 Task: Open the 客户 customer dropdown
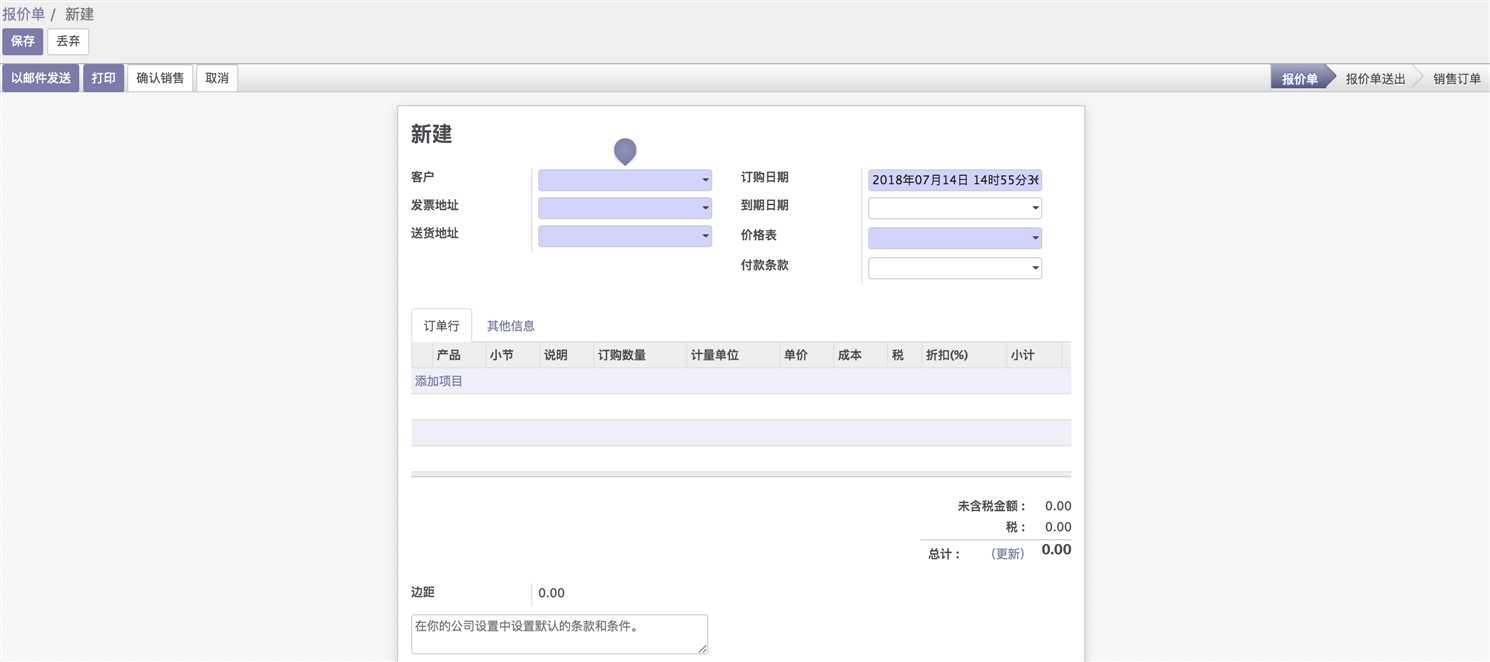click(625, 180)
